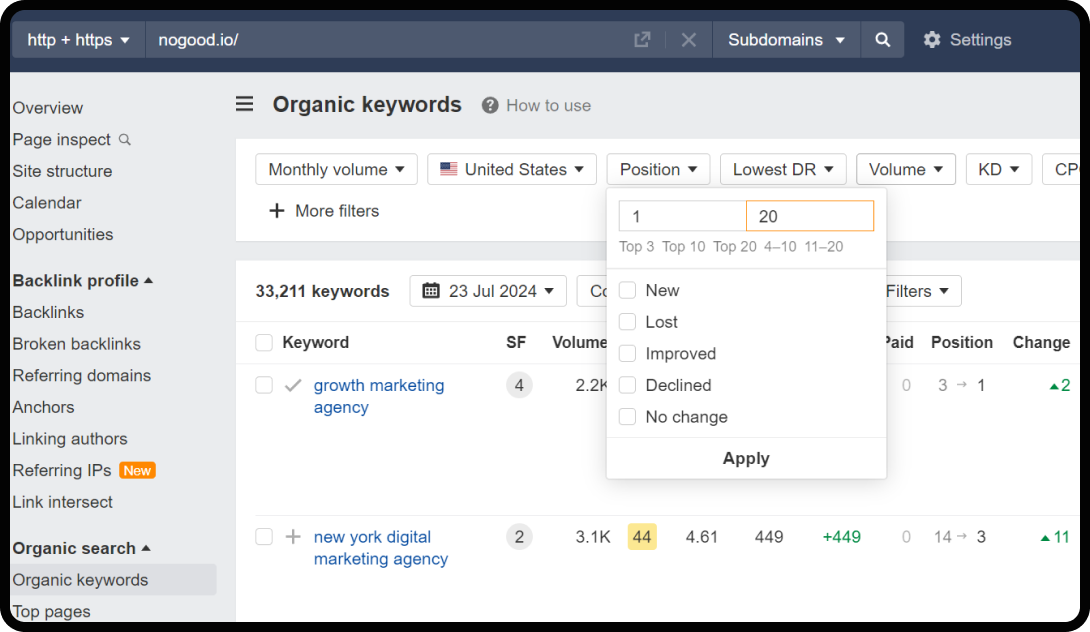Open the Monthly volume dropdown
1090x632 pixels.
click(336, 169)
